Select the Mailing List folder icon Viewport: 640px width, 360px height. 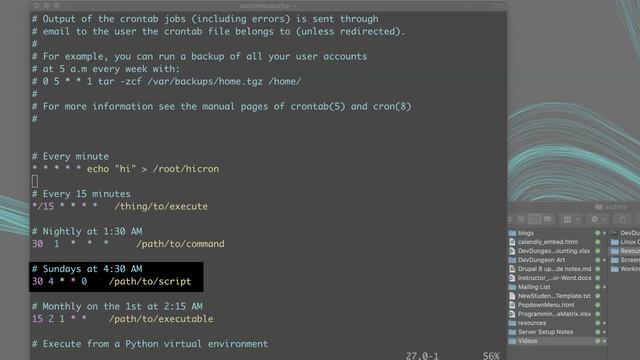512,287
